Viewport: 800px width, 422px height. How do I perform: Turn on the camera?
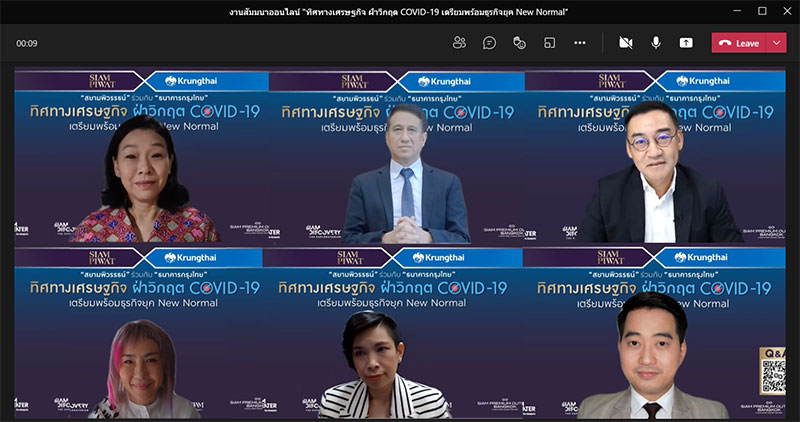point(626,43)
